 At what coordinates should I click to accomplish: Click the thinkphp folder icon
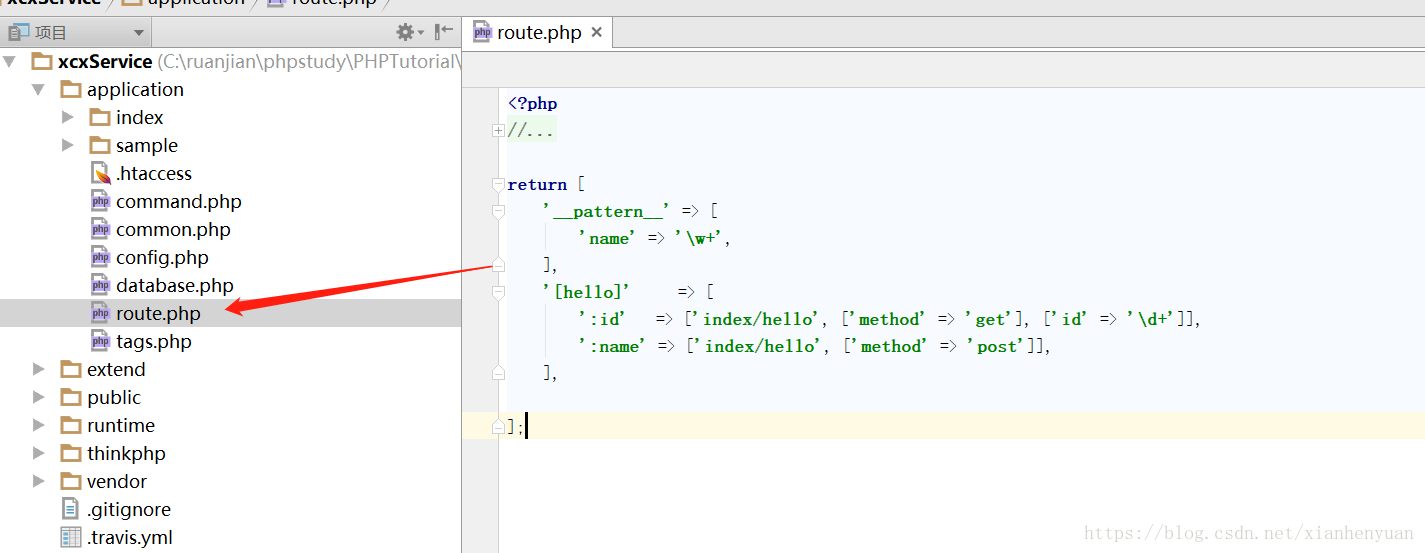coord(71,453)
